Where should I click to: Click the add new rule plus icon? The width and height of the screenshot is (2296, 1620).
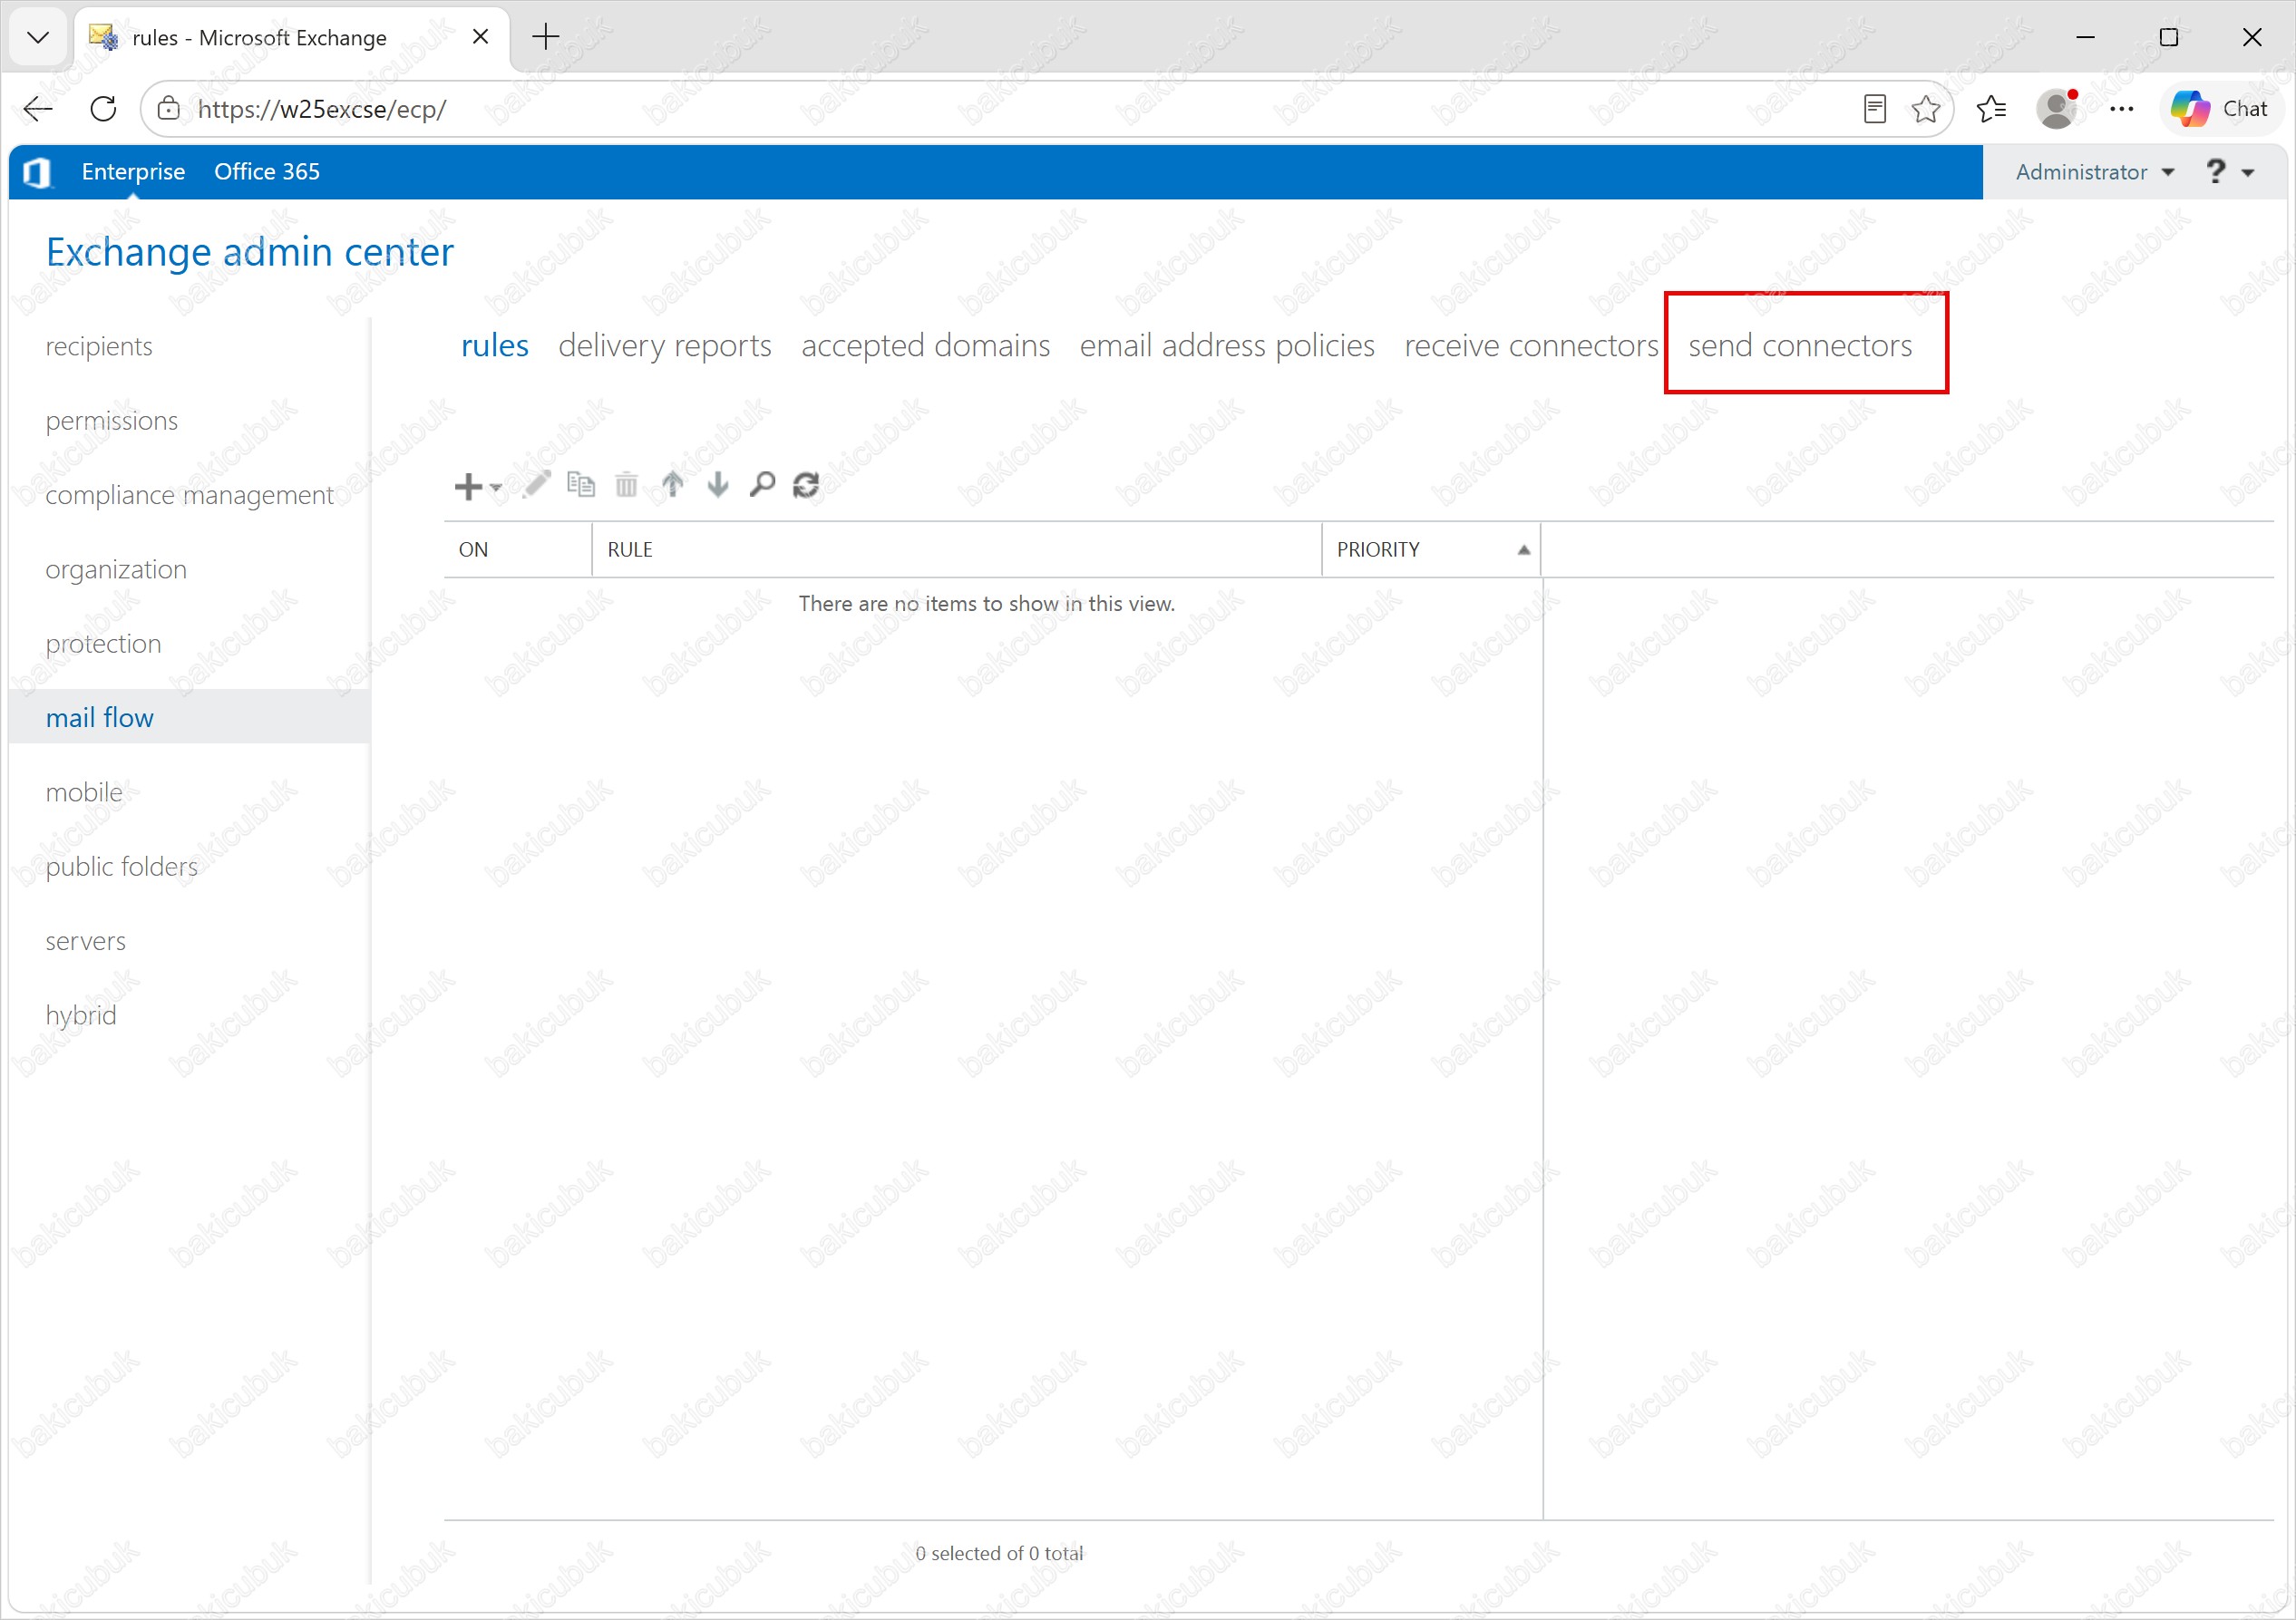coord(468,486)
